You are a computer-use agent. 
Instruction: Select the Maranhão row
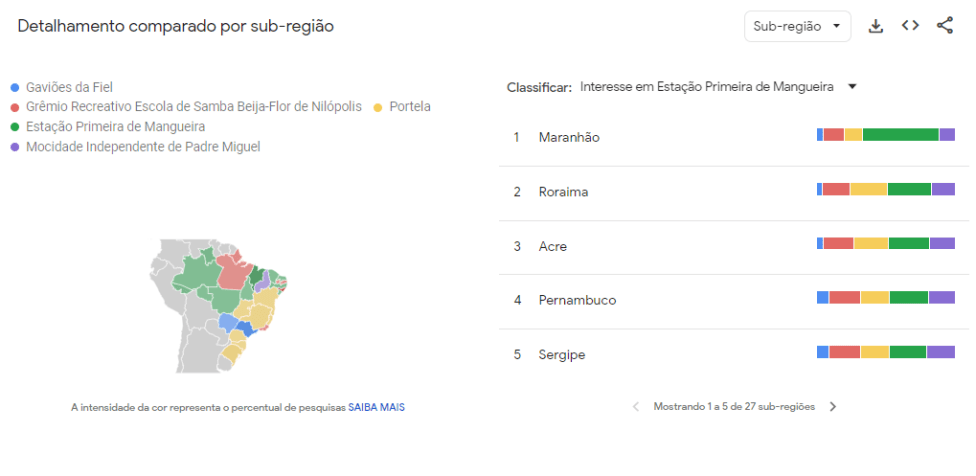point(568,137)
